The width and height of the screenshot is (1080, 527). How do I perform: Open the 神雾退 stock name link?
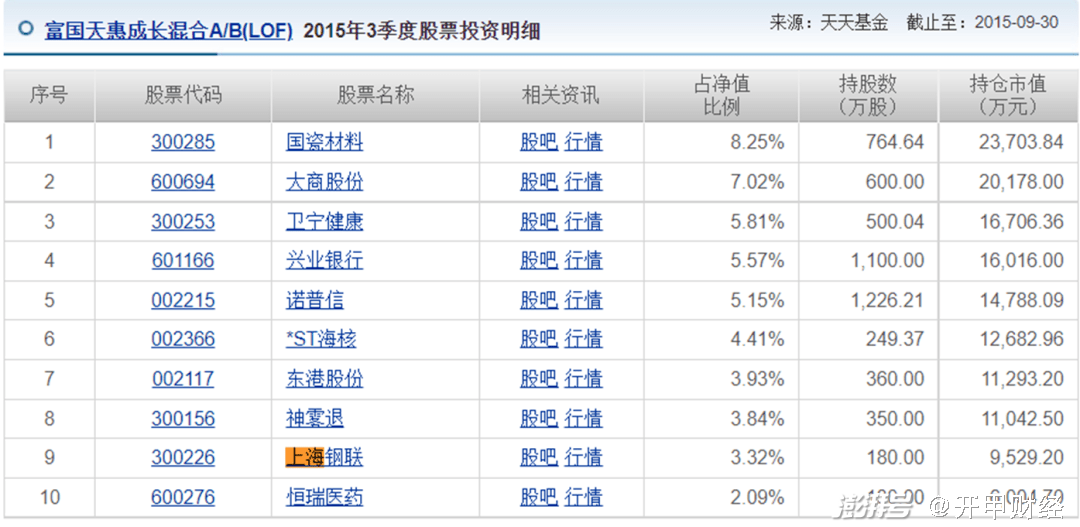315,419
